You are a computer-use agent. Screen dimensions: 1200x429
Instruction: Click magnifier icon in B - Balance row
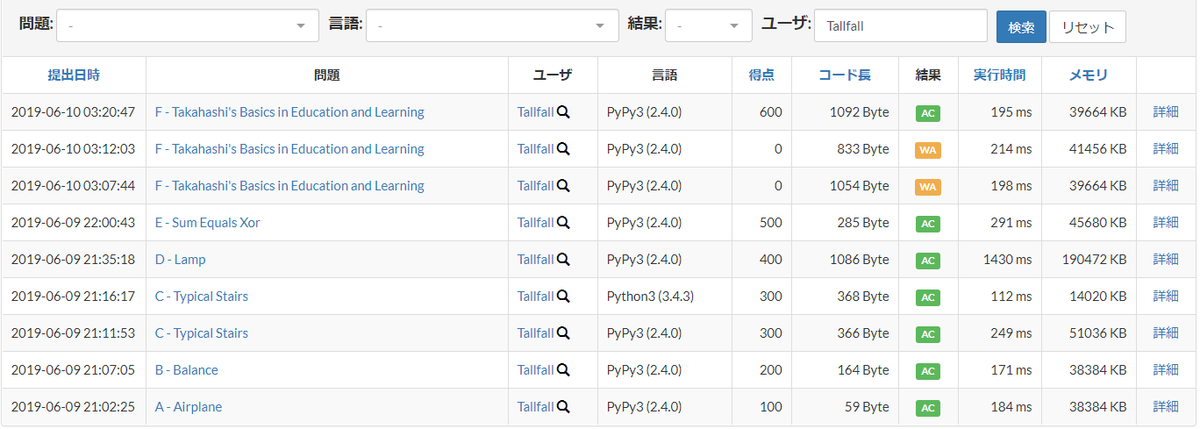564,371
